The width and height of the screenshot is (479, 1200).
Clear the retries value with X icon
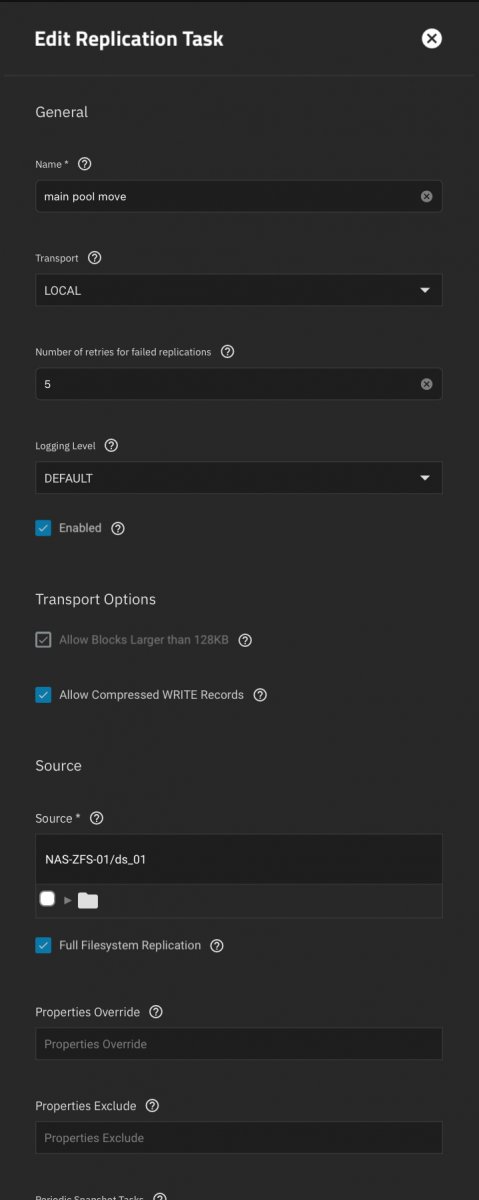coord(426,384)
